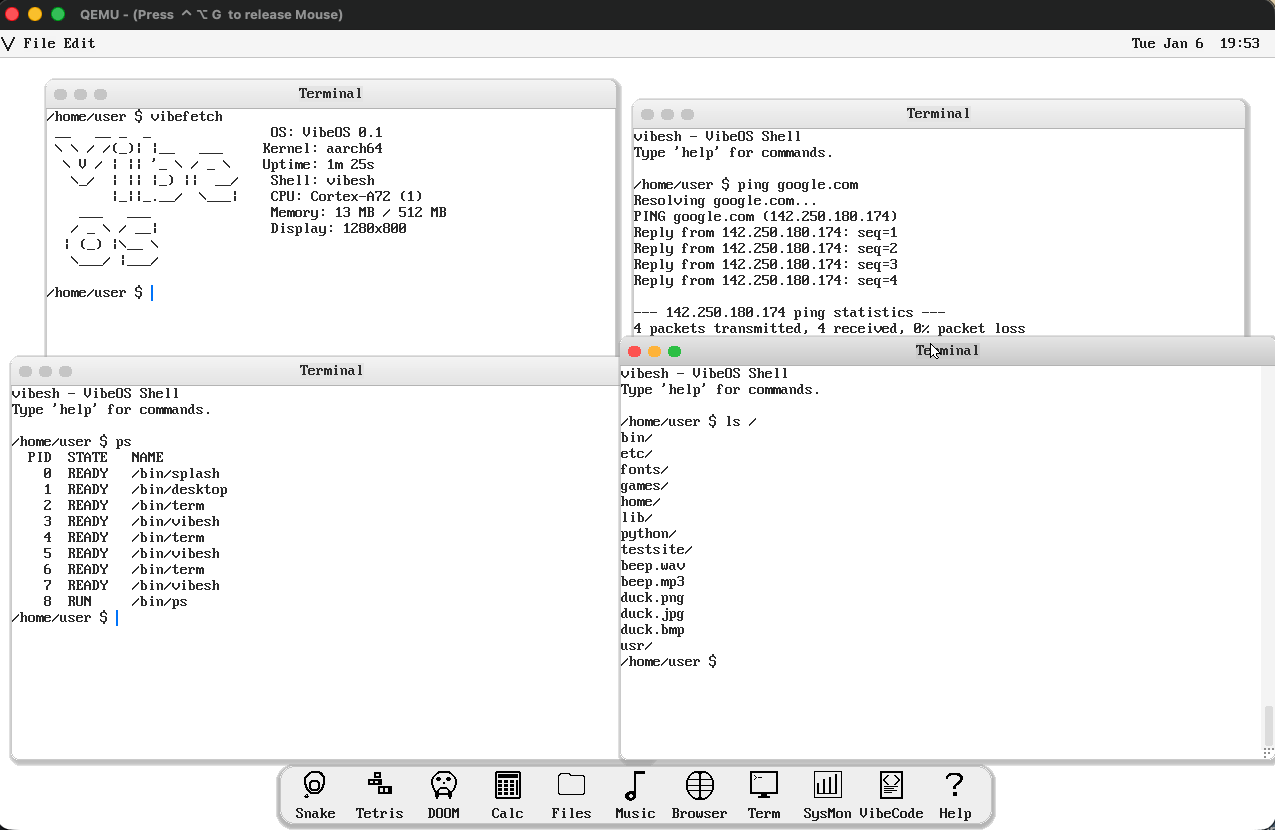Launch the VibeCode editor
Viewport: 1275px width, 830px height.
pyautogui.click(x=891, y=786)
